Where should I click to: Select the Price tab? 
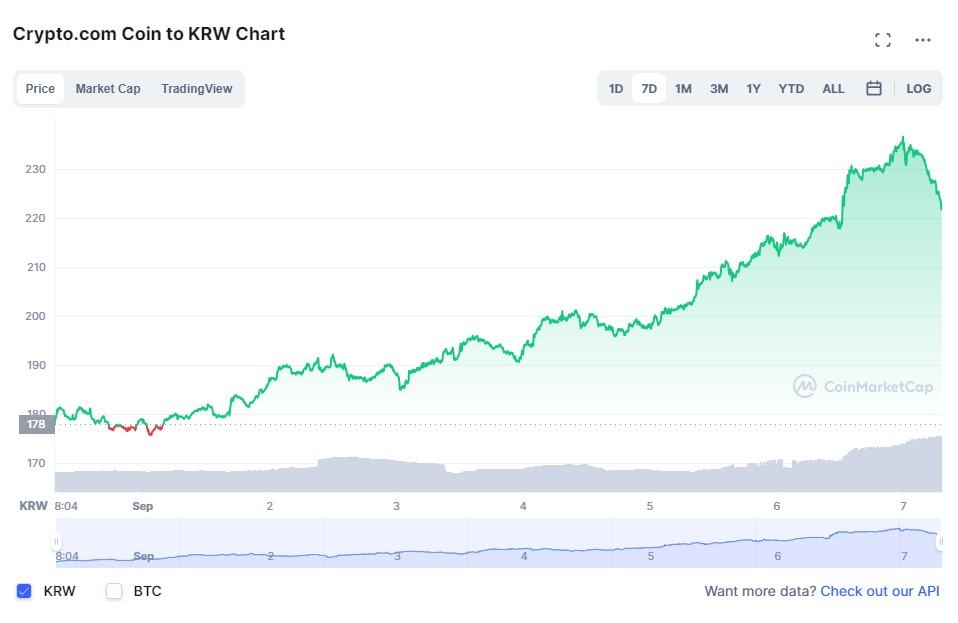[40, 89]
